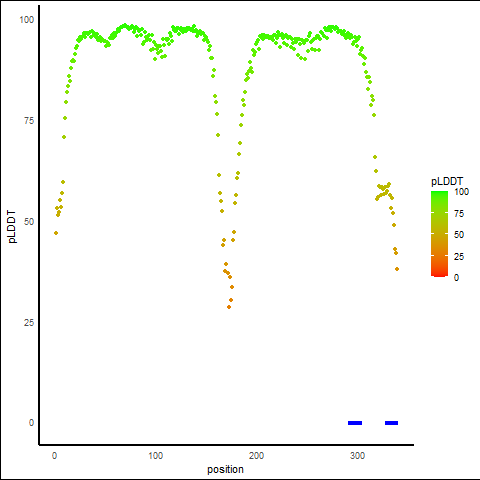Click the 0 tick label on y-axis
The height and width of the screenshot is (480, 480).
click(31, 423)
